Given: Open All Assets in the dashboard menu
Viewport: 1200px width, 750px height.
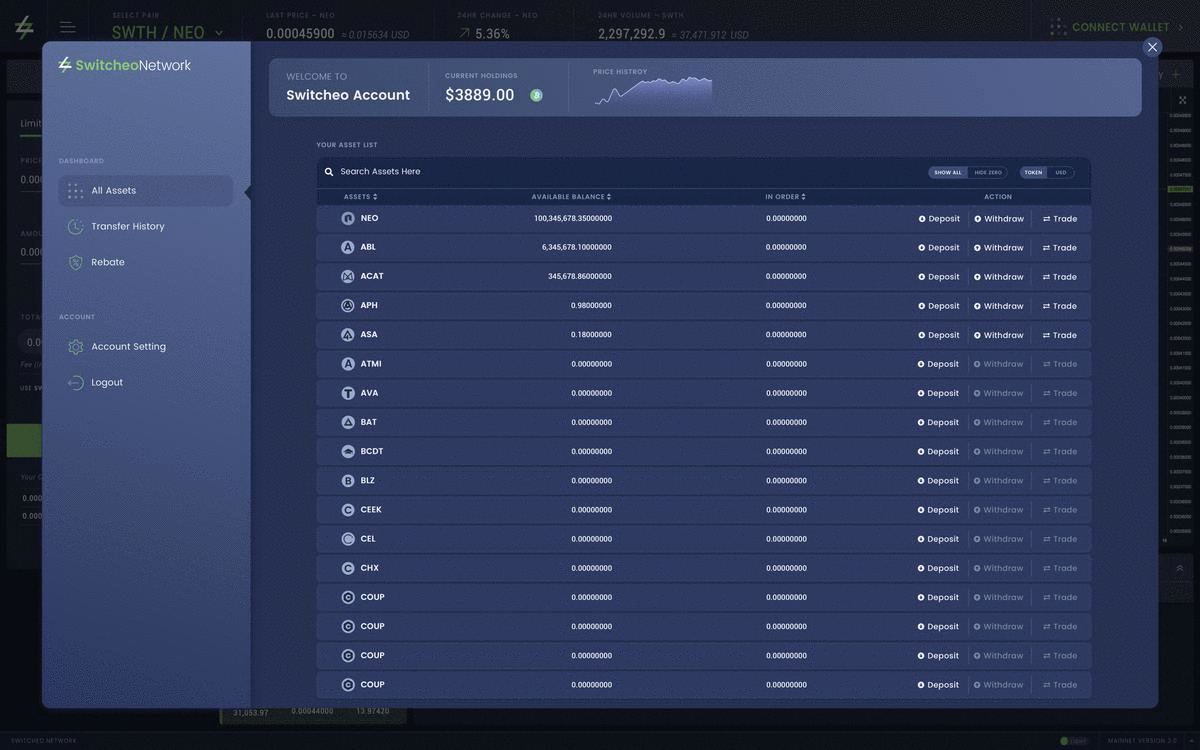Looking at the screenshot, I should click(145, 191).
